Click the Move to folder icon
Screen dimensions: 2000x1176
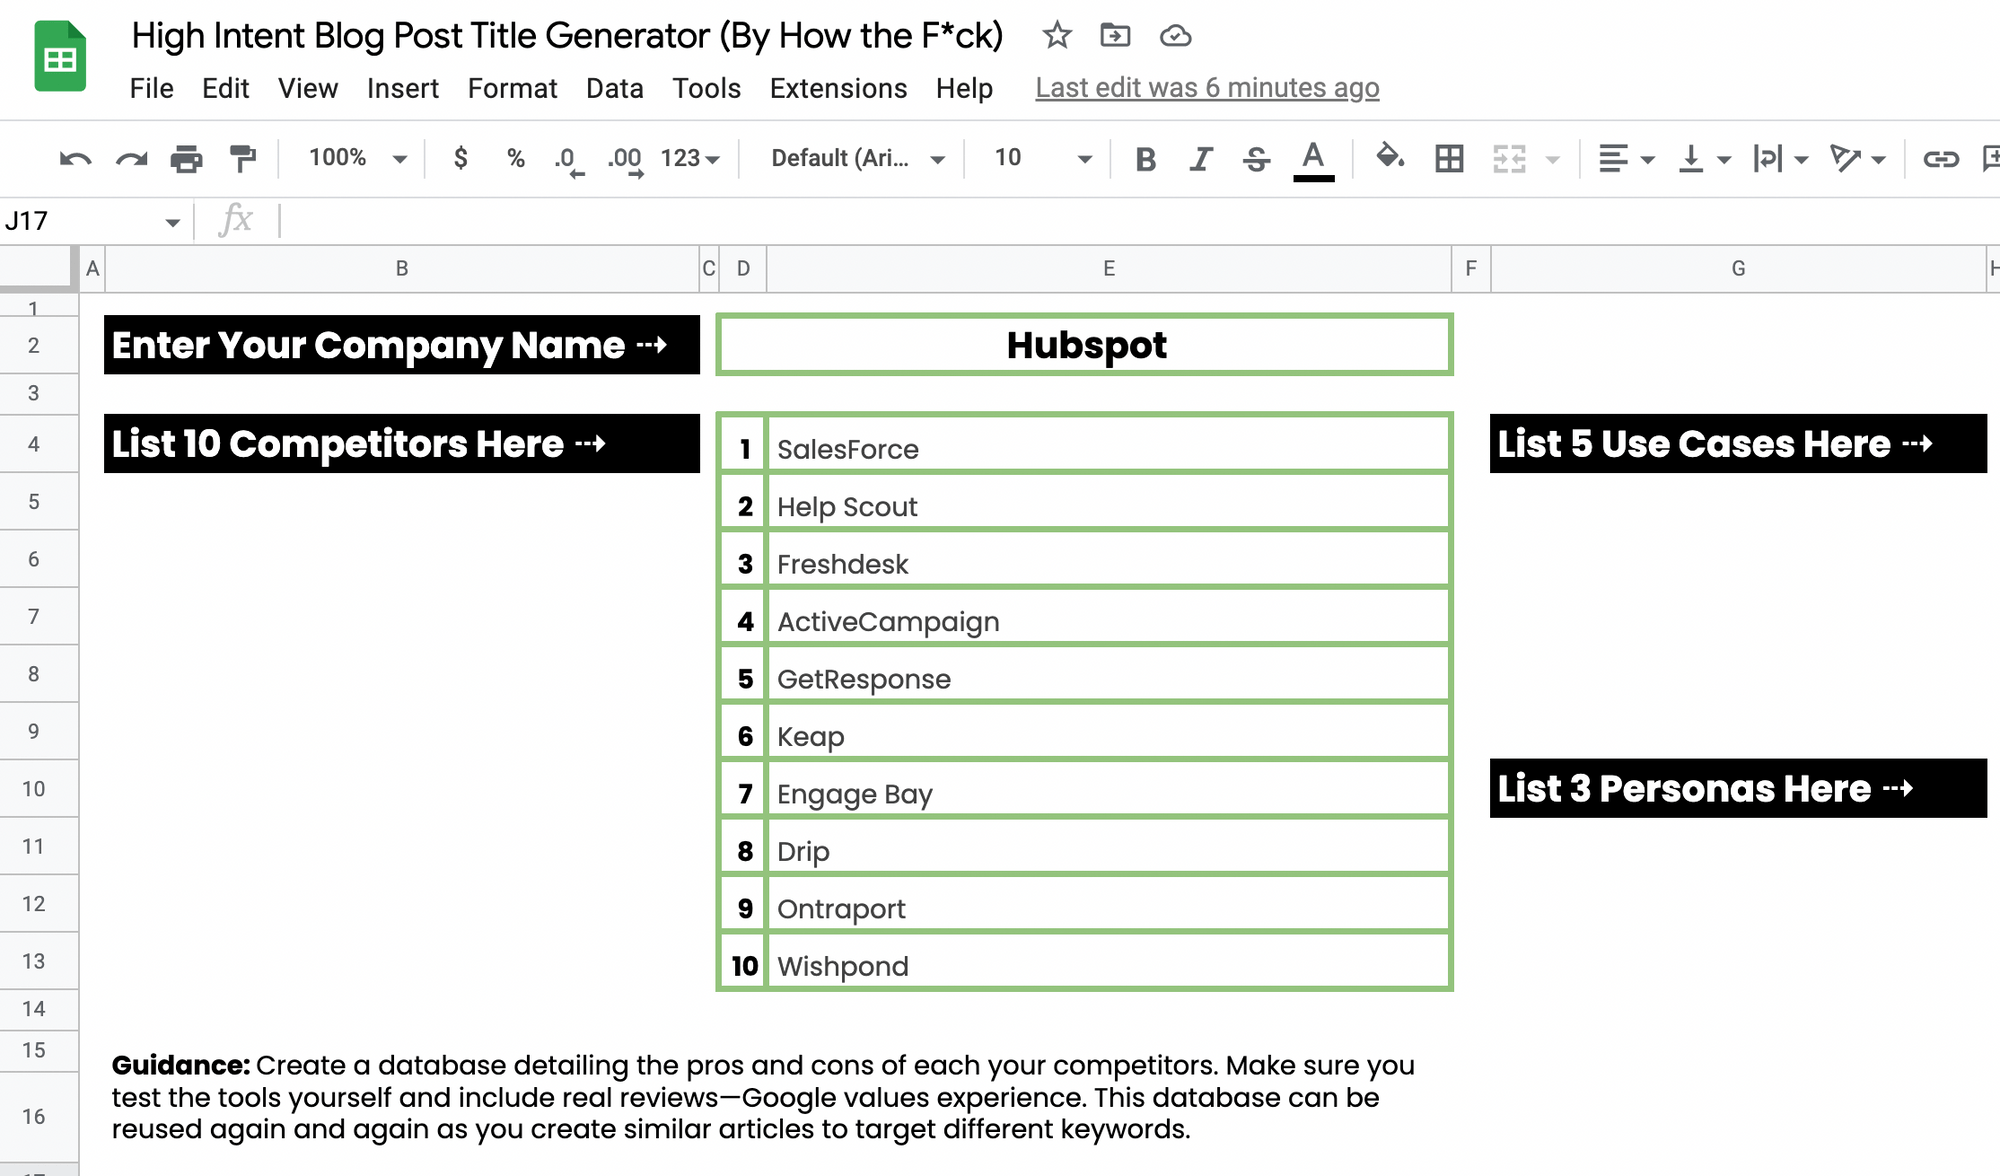tap(1115, 36)
